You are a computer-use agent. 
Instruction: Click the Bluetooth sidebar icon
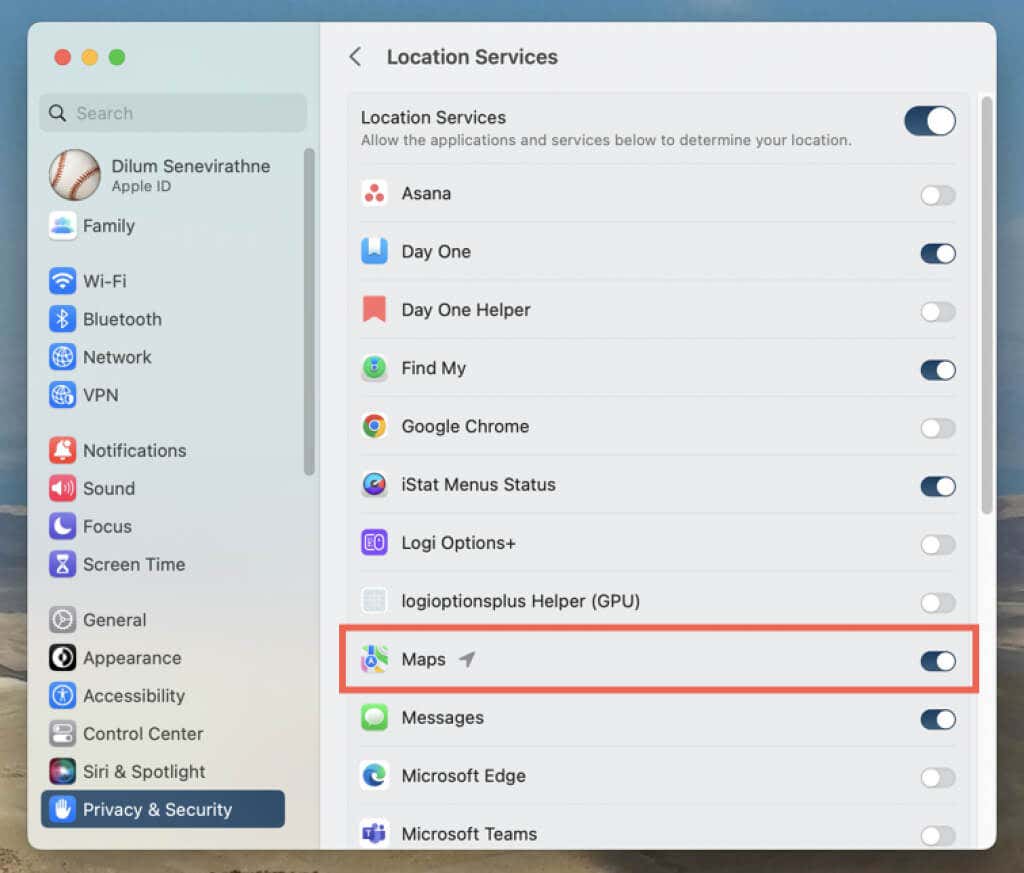tap(62, 319)
